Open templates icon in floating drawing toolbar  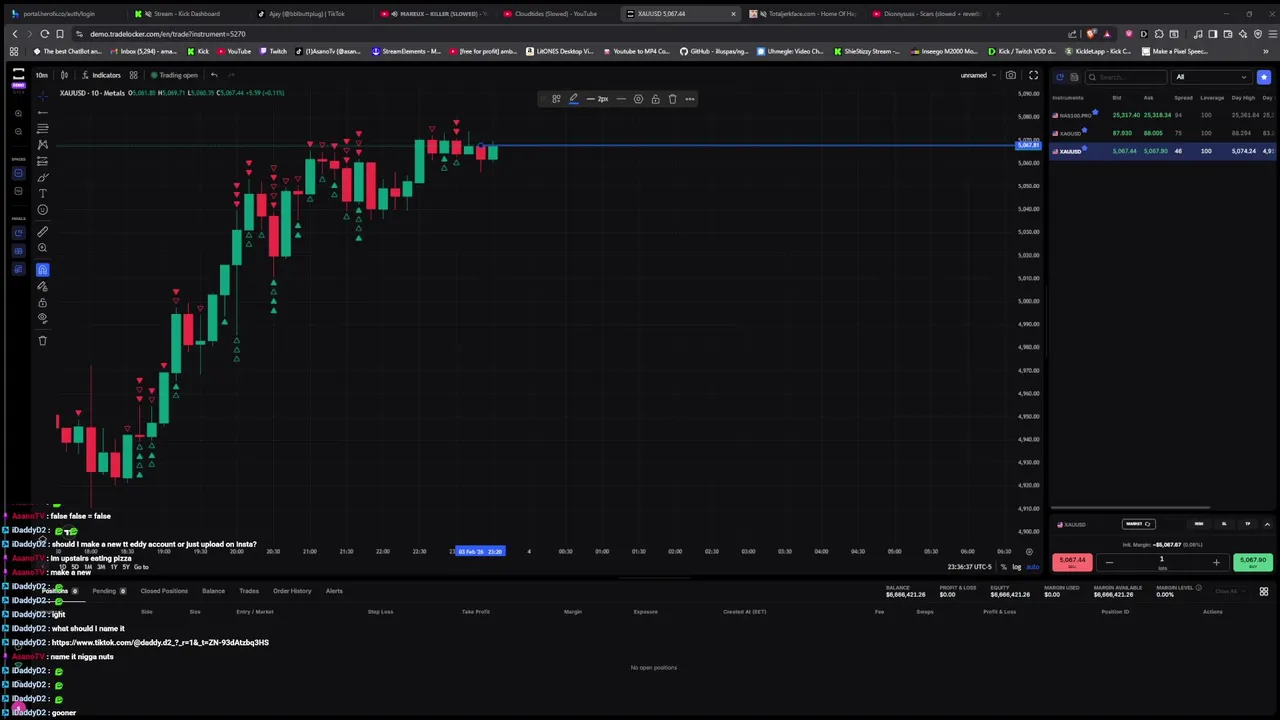pyautogui.click(x=556, y=99)
